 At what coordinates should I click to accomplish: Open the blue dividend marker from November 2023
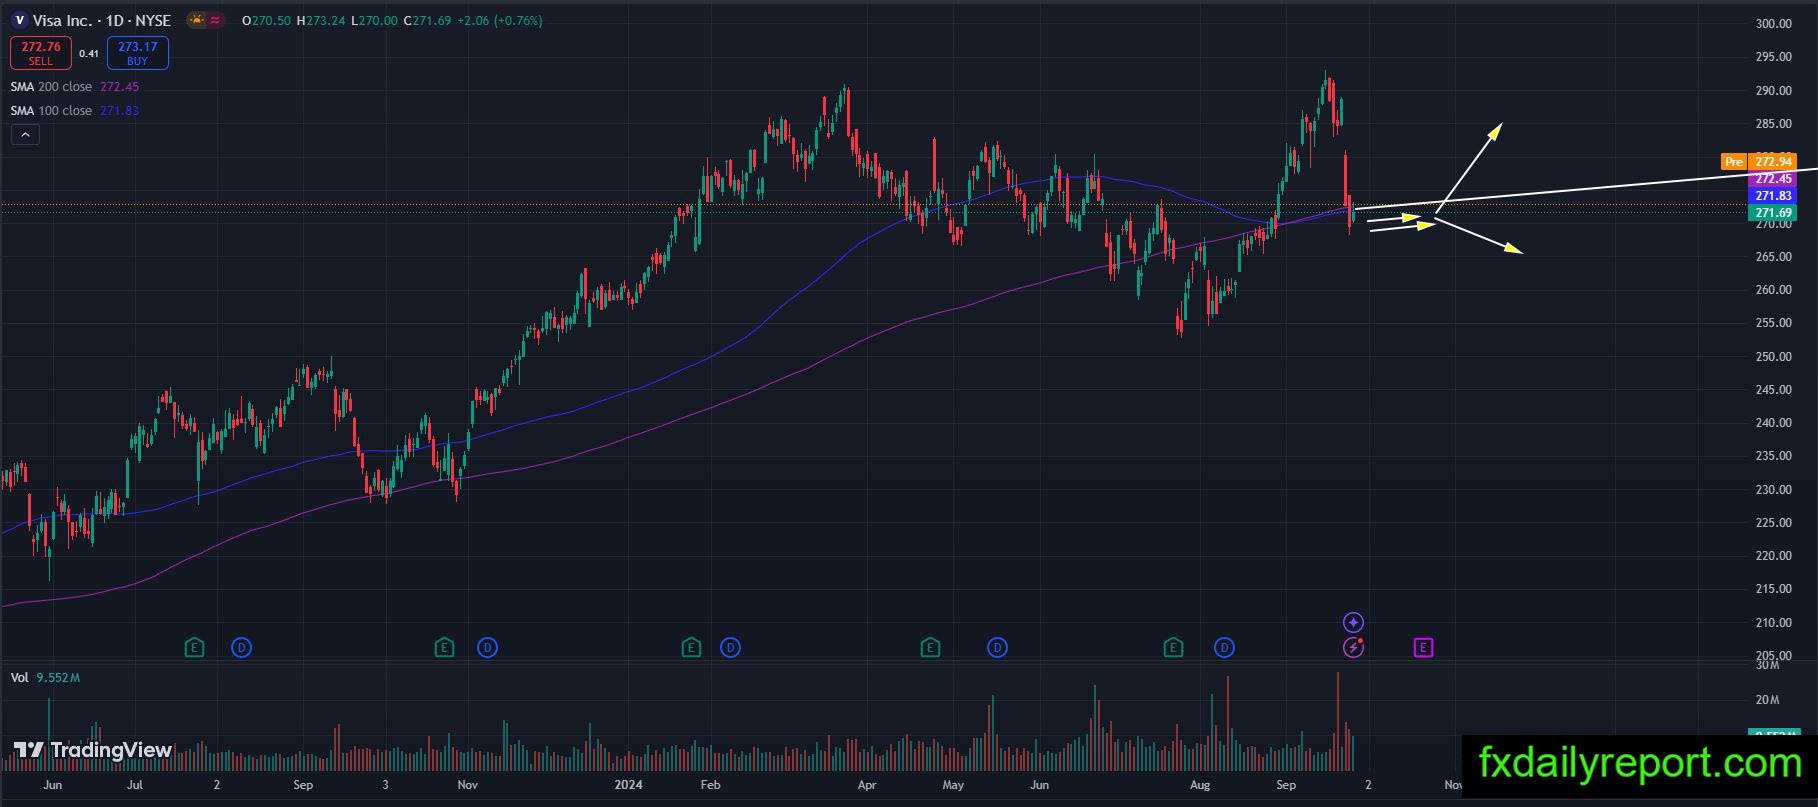coord(487,648)
